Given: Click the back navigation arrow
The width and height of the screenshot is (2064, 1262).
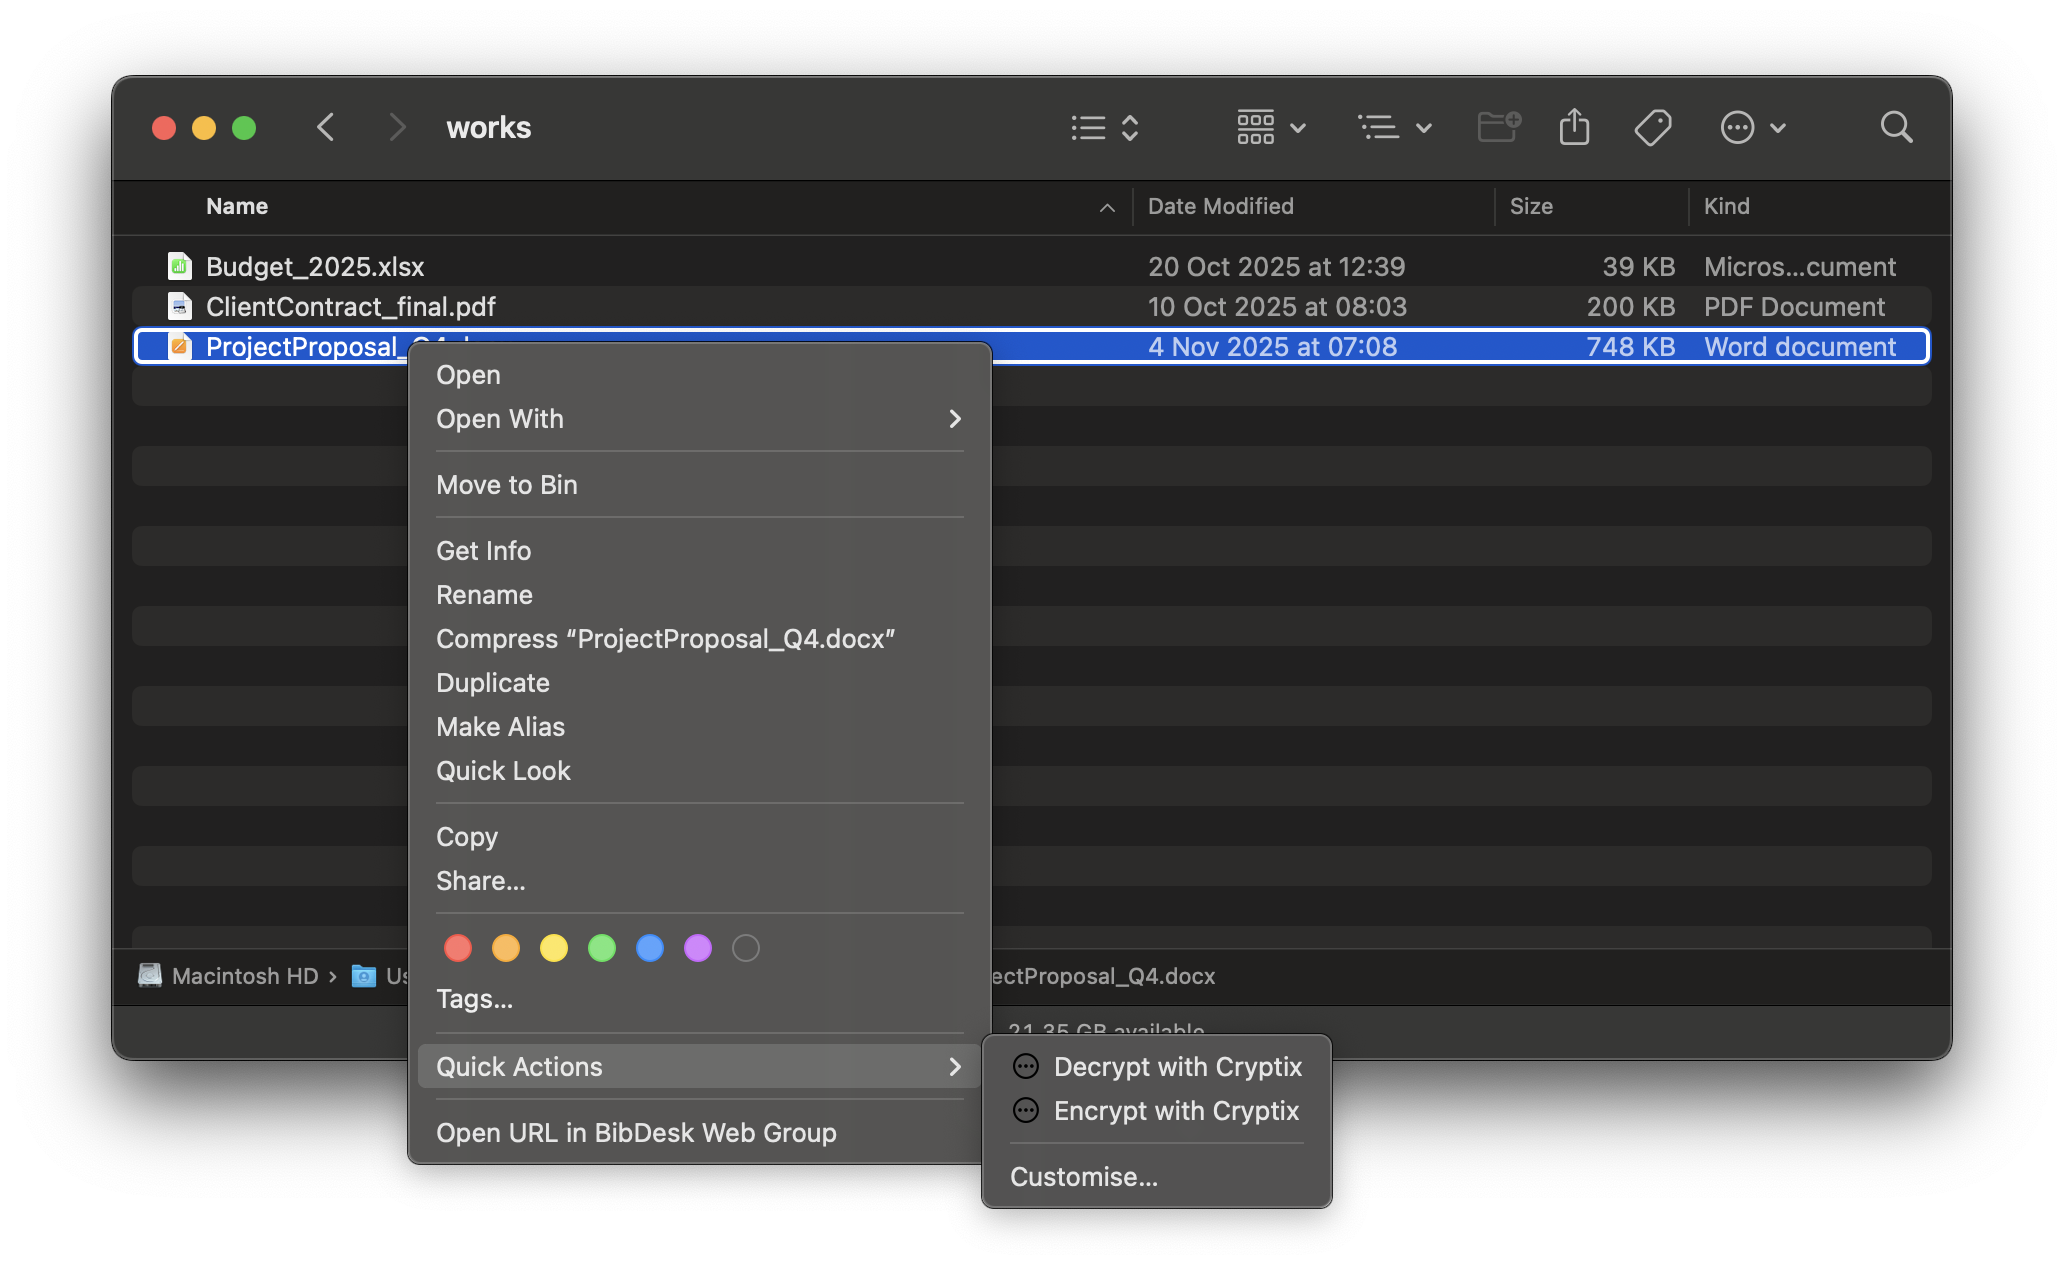Looking at the screenshot, I should click(326, 127).
